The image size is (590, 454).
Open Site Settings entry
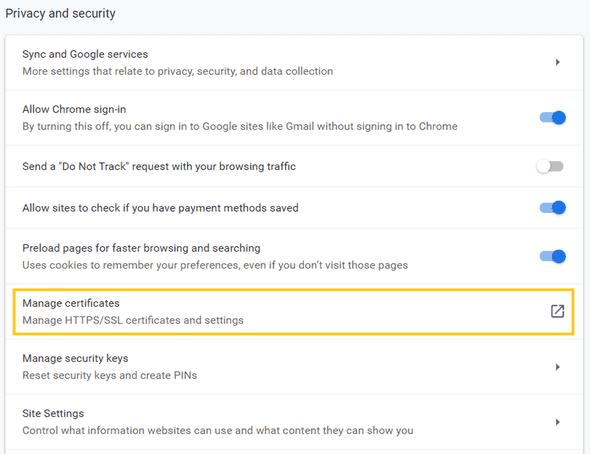tap(294, 422)
